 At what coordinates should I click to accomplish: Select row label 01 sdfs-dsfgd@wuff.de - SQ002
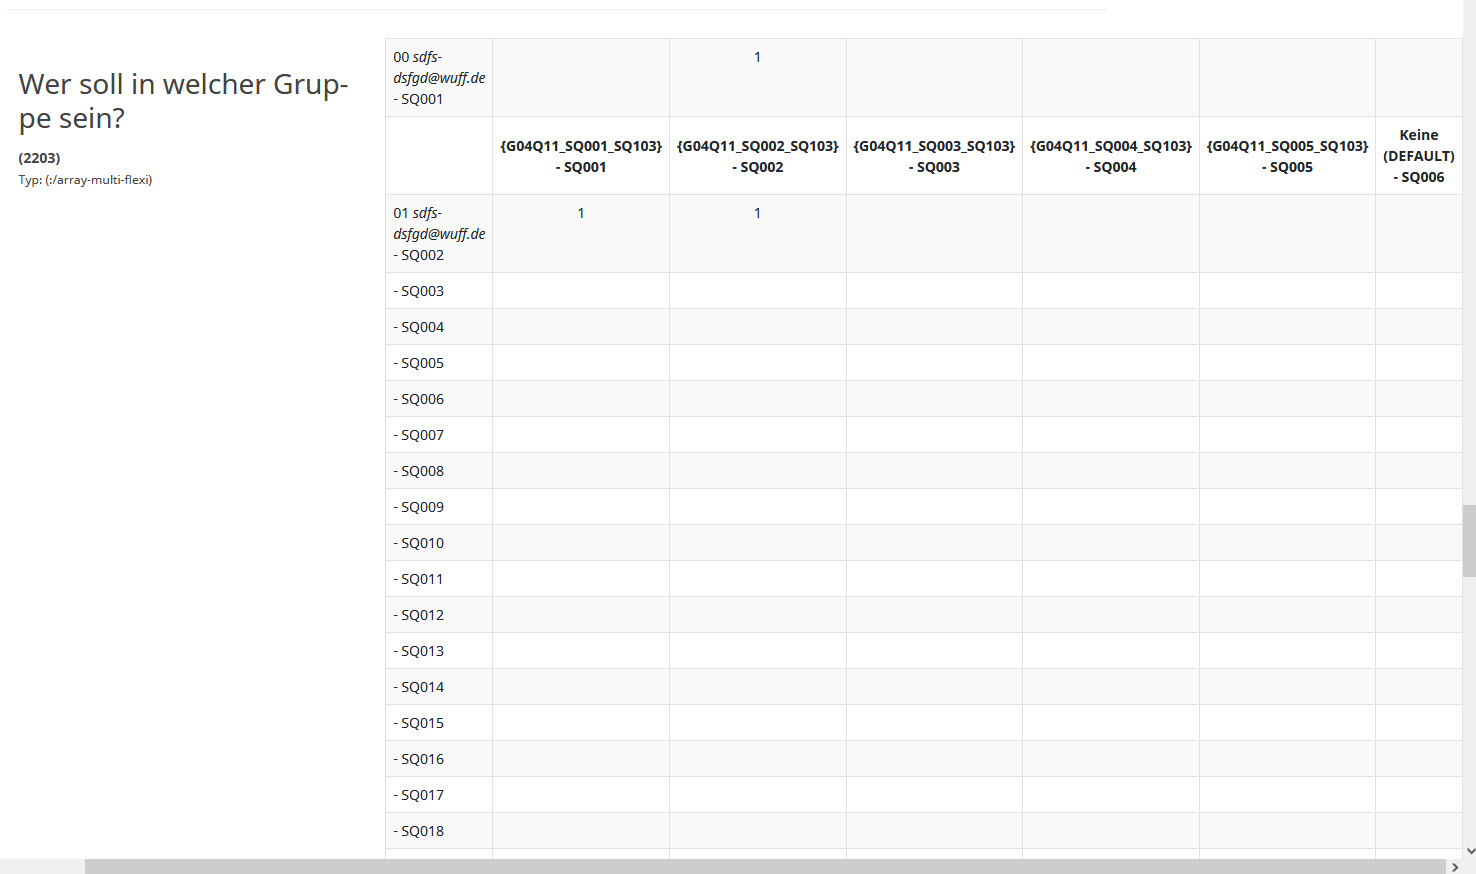point(438,234)
